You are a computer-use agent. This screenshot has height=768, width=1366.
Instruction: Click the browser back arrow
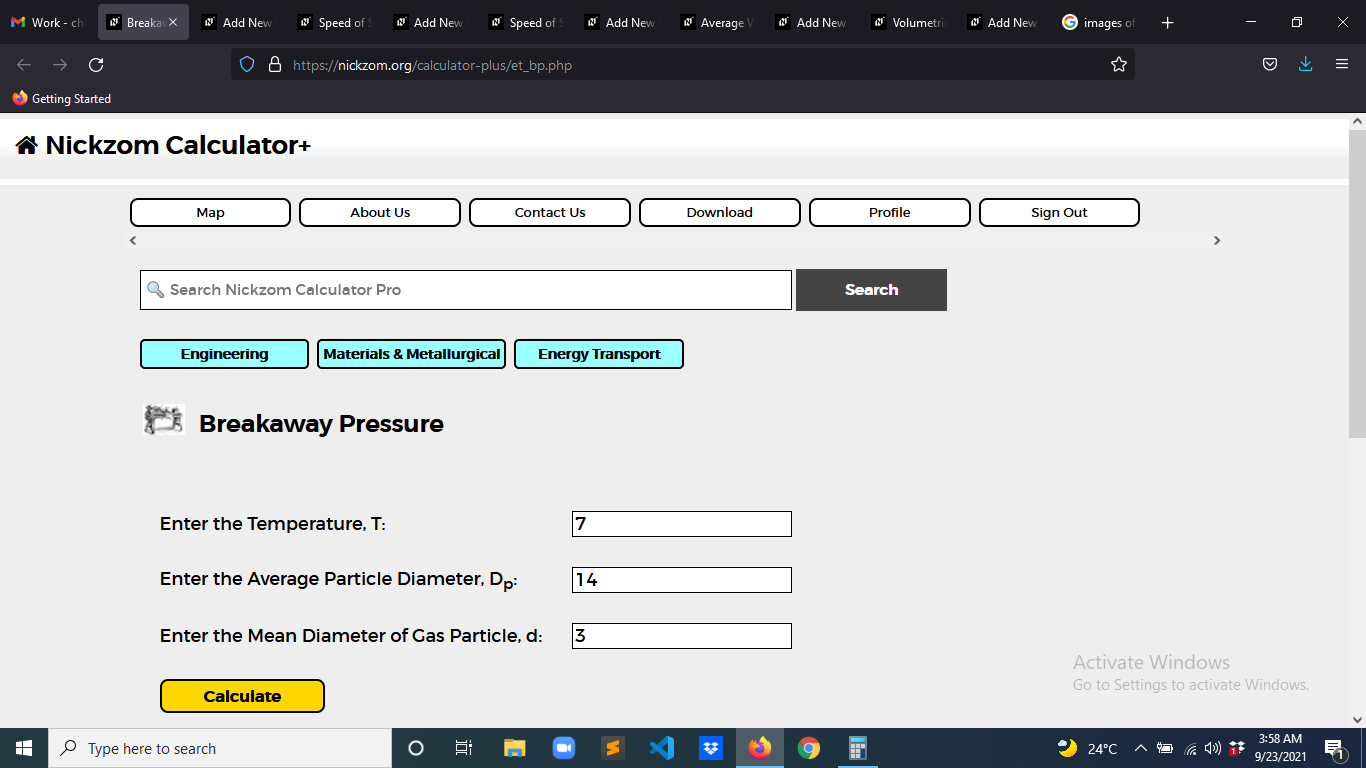24,65
